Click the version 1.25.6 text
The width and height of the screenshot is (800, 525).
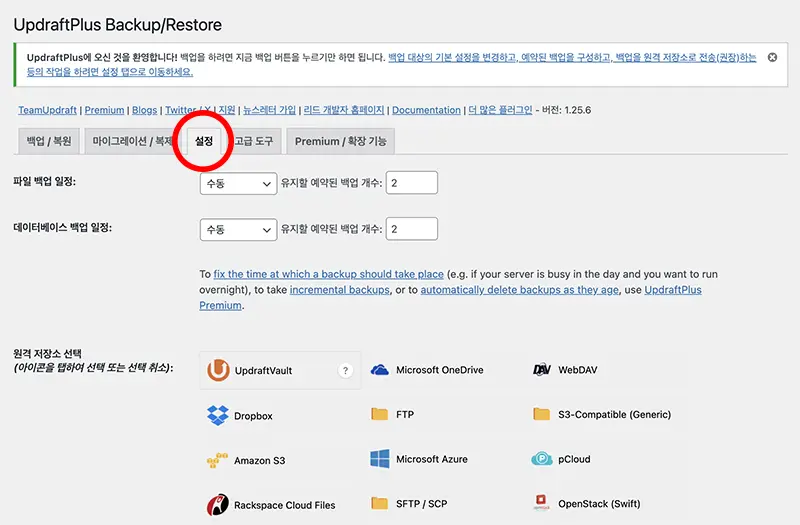click(x=566, y=110)
